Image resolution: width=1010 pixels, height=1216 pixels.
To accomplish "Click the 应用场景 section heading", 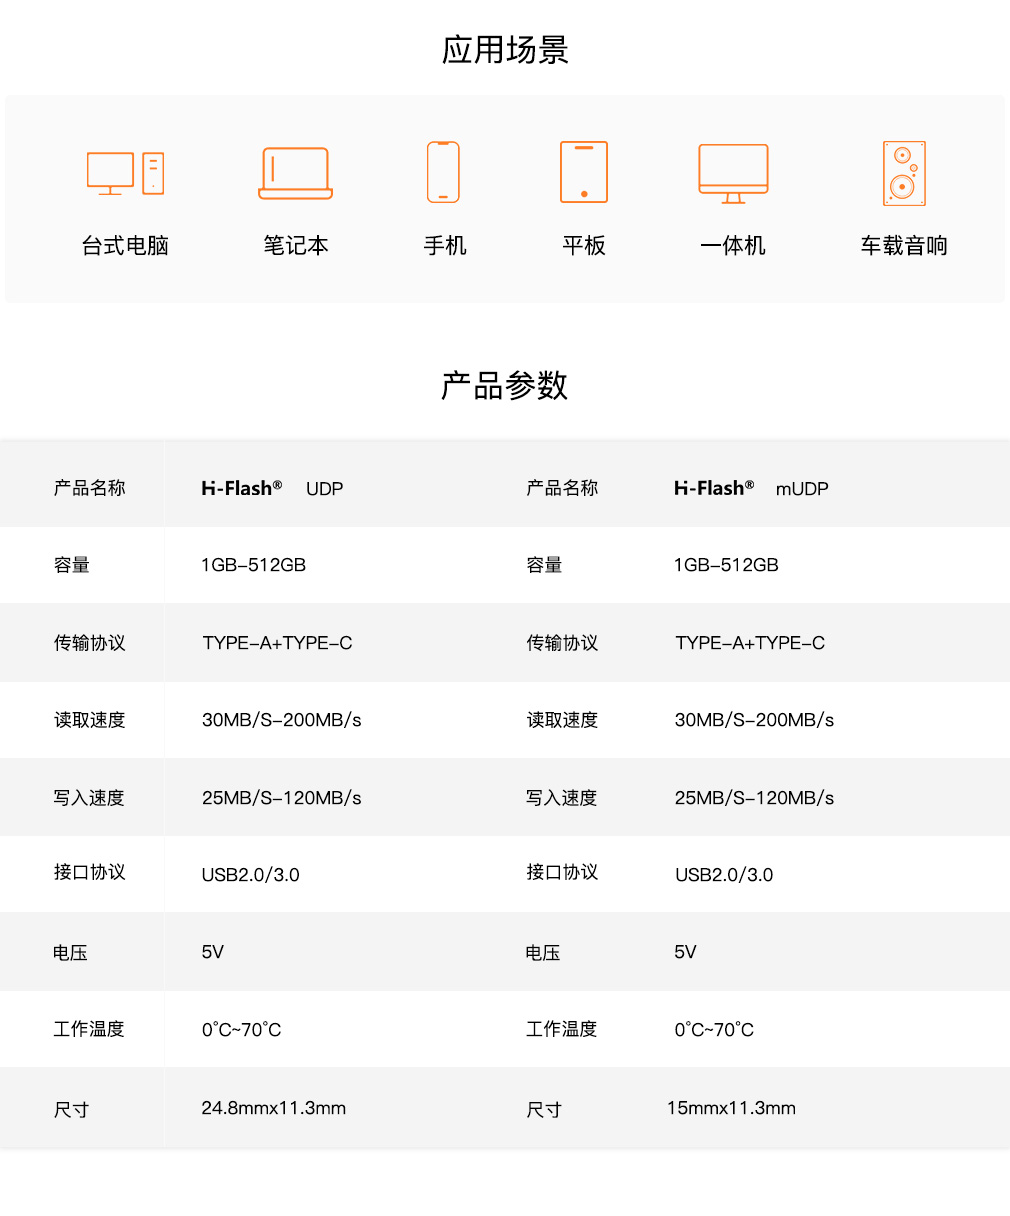I will pos(505,50).
